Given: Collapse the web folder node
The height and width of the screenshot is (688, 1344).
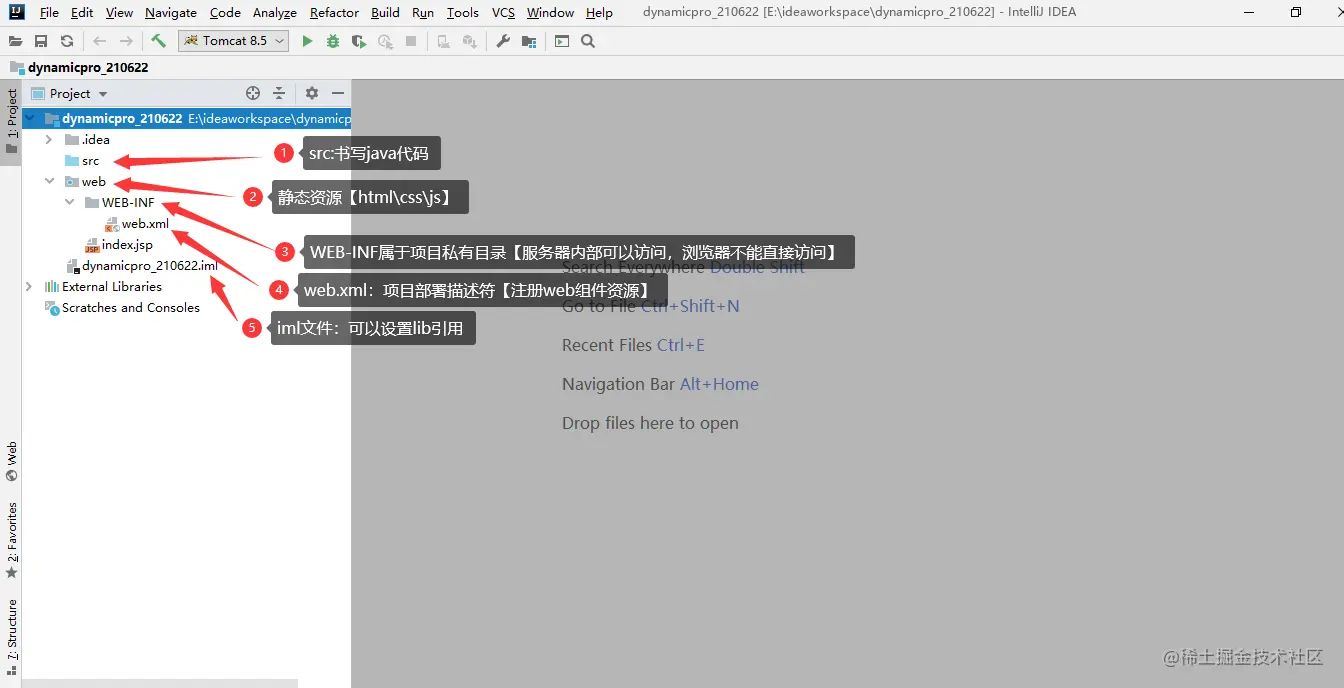Looking at the screenshot, I should (48, 181).
